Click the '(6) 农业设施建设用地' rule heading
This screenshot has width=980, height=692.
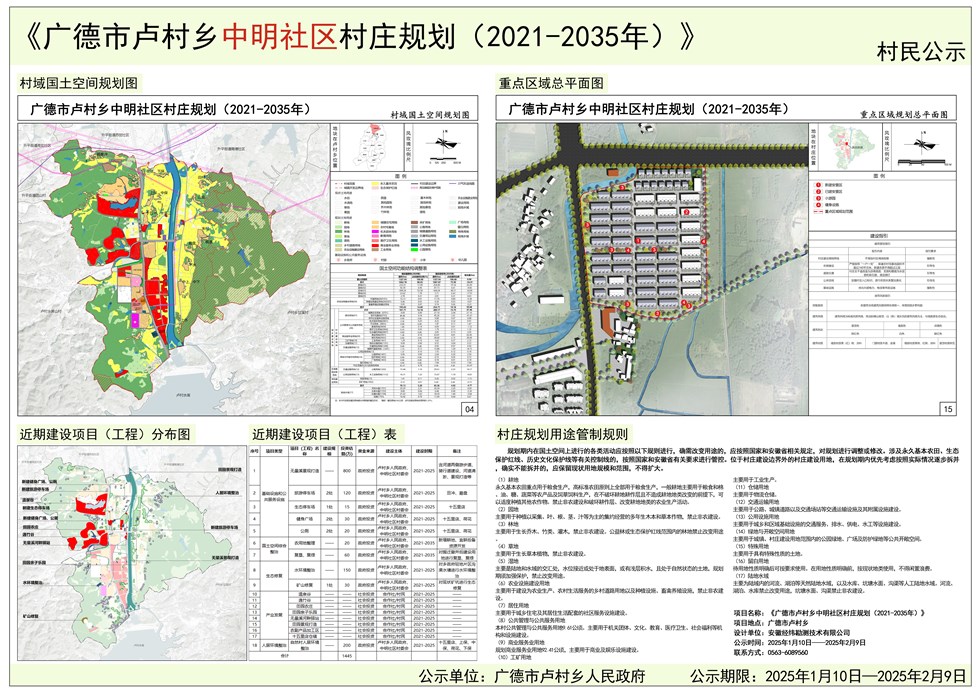[523, 583]
